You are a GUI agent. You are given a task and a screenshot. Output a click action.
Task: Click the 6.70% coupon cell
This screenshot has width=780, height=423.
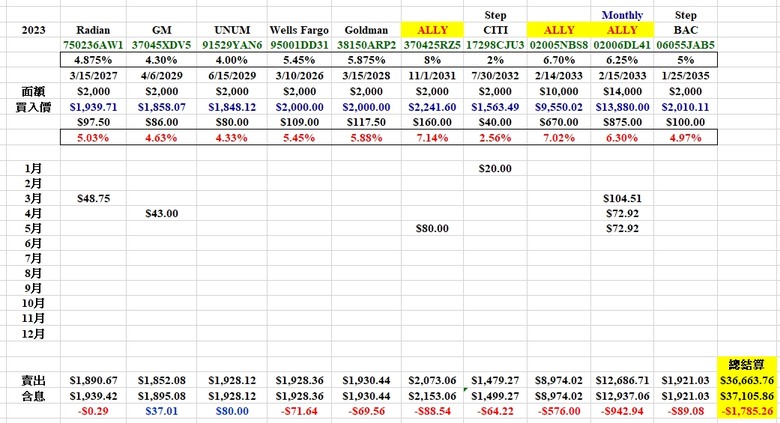(559, 60)
